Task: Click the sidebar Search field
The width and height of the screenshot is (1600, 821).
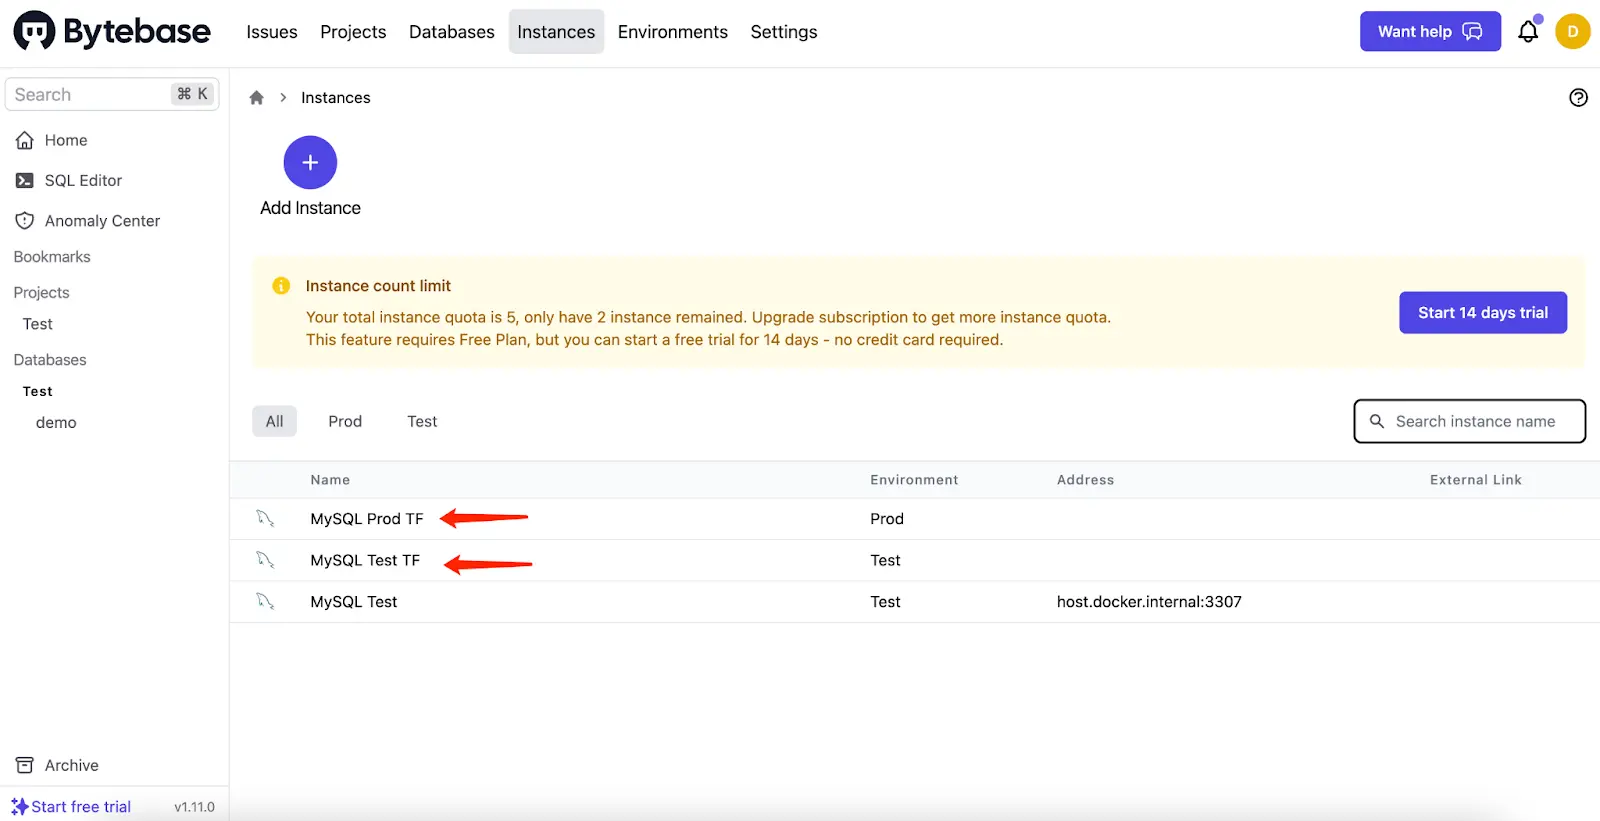Action: pos(112,94)
